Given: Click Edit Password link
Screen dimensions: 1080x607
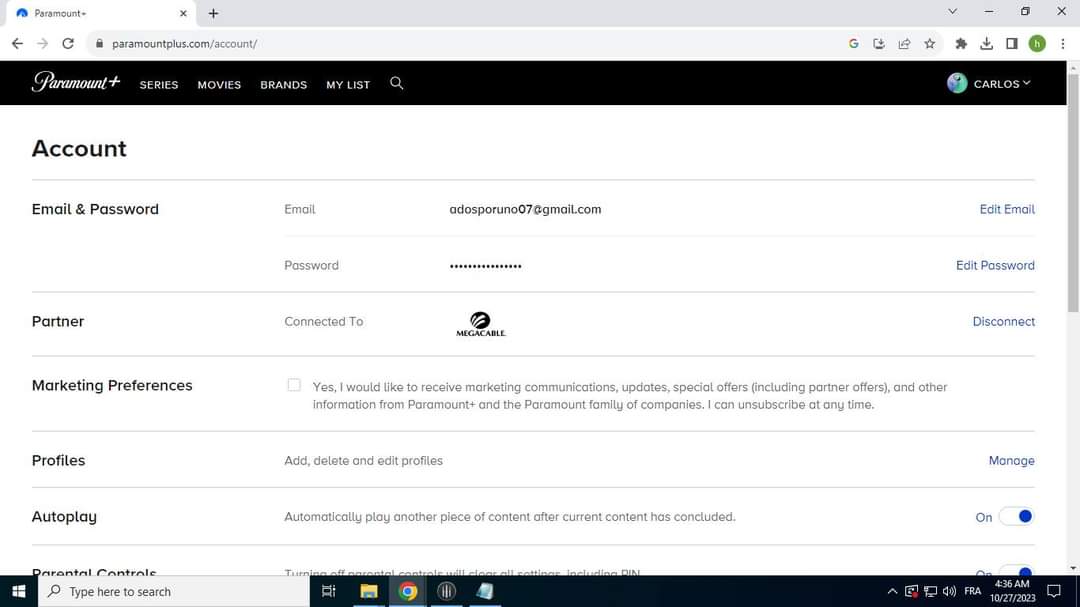Looking at the screenshot, I should 995,265.
